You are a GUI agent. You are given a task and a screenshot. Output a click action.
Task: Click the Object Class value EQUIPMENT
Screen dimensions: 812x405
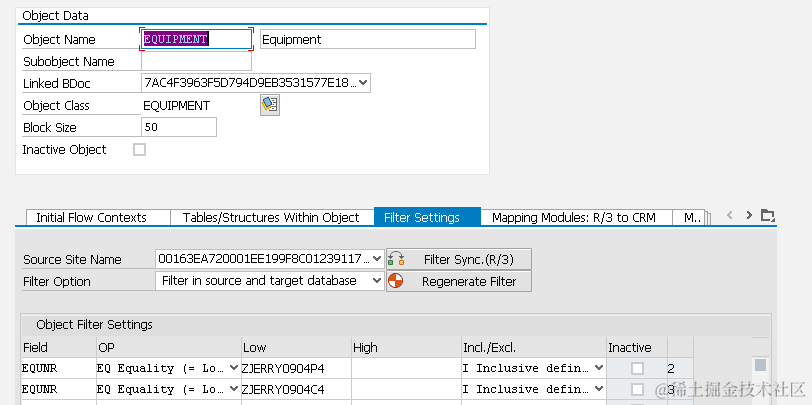(177, 106)
